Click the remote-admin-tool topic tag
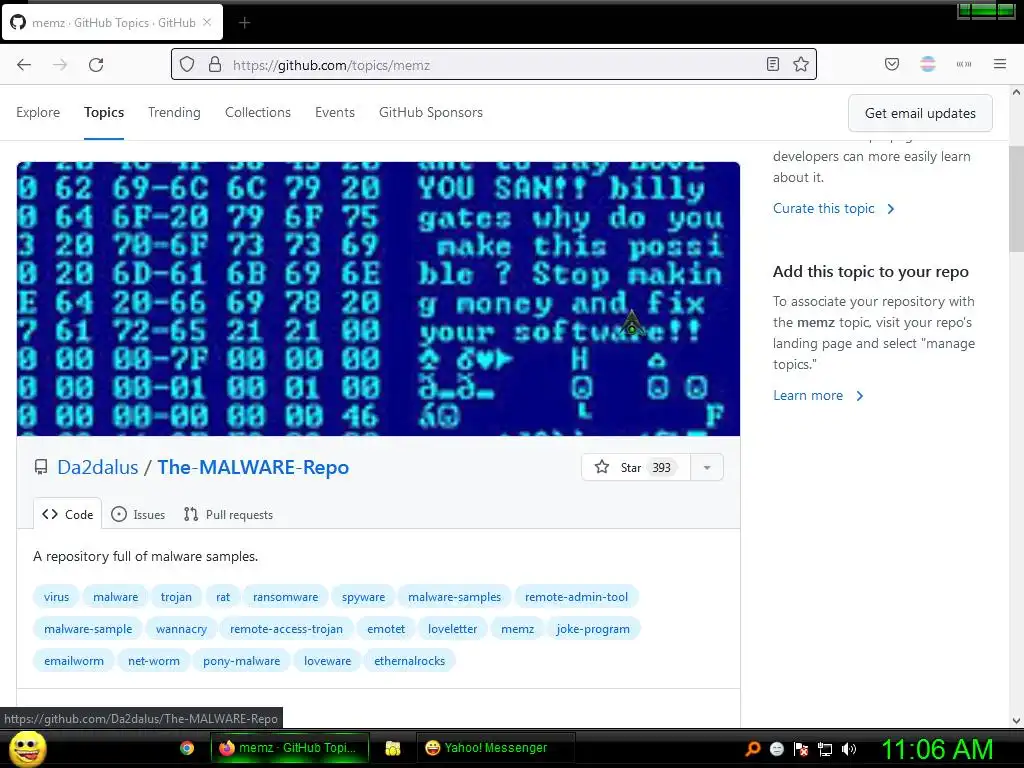 (x=576, y=597)
